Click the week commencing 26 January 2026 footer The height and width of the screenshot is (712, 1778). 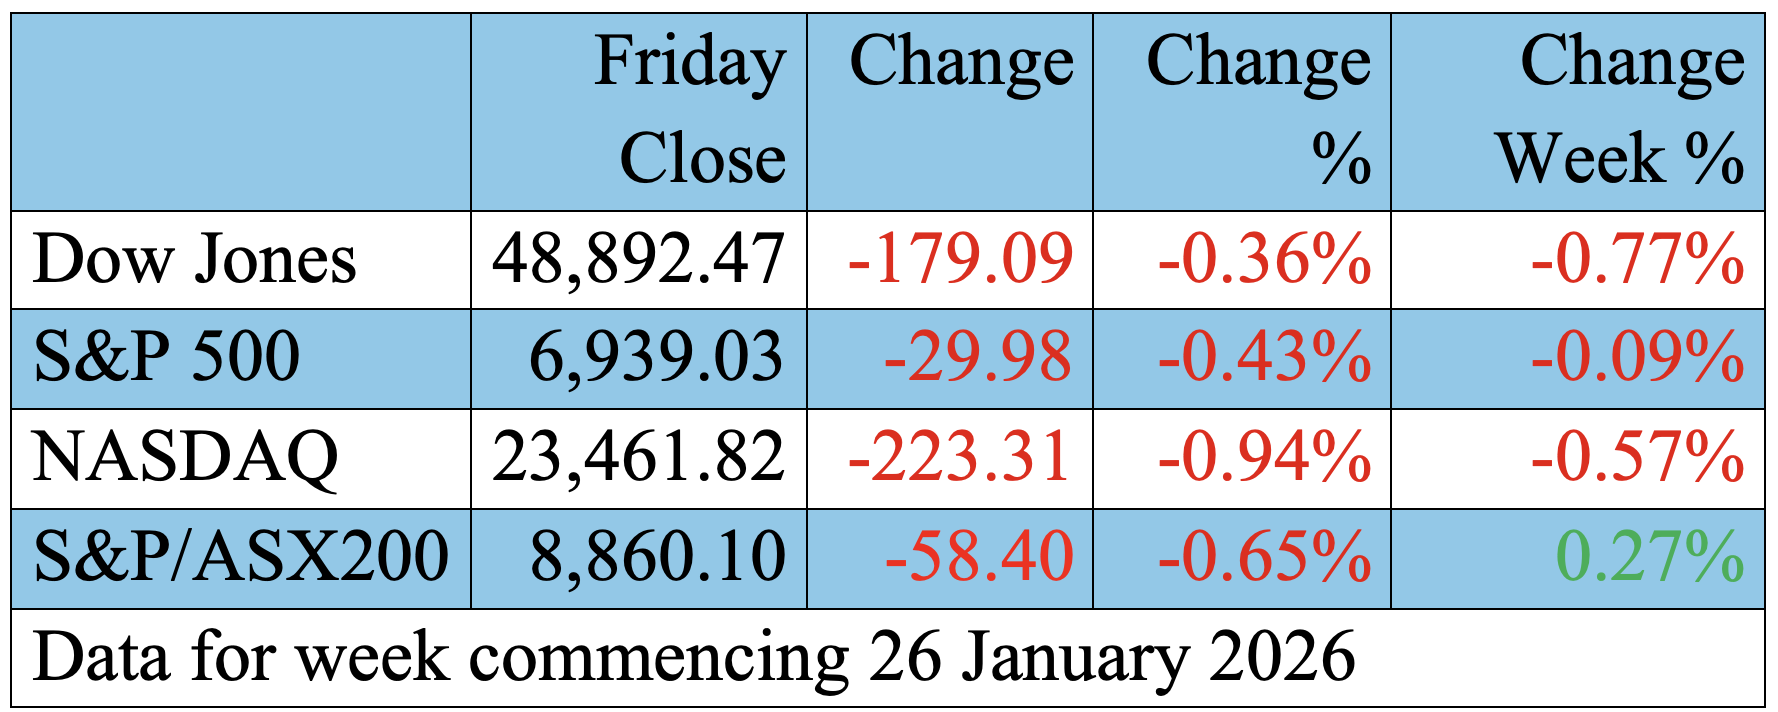tap(694, 657)
